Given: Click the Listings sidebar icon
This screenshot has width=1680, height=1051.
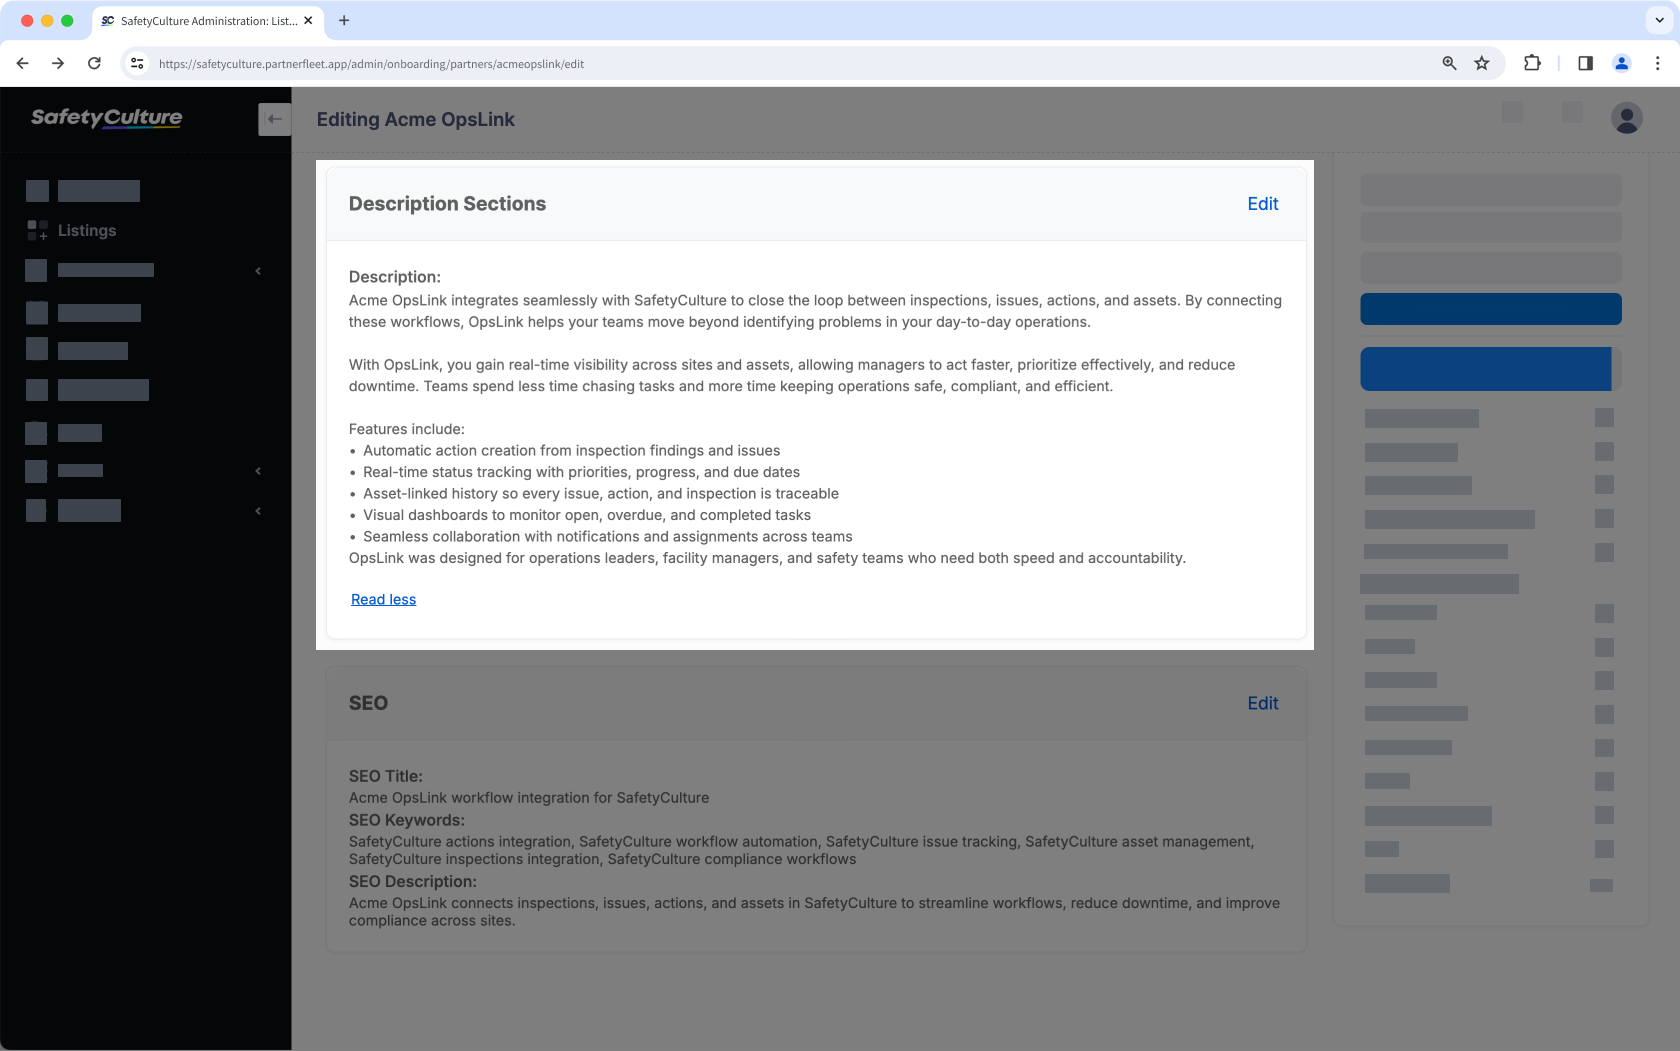Looking at the screenshot, I should (x=37, y=230).
